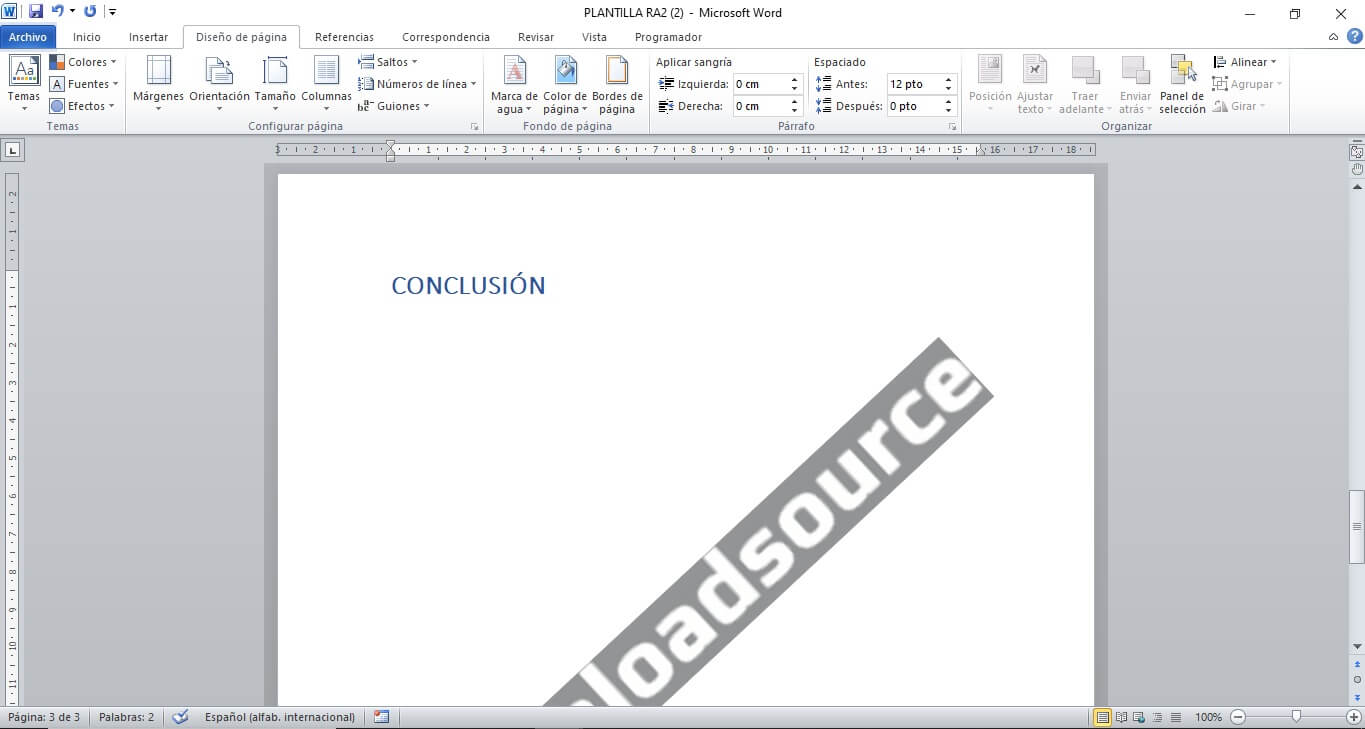Open Color de página picker
Screen dimensions: 1365x729
coord(565,84)
